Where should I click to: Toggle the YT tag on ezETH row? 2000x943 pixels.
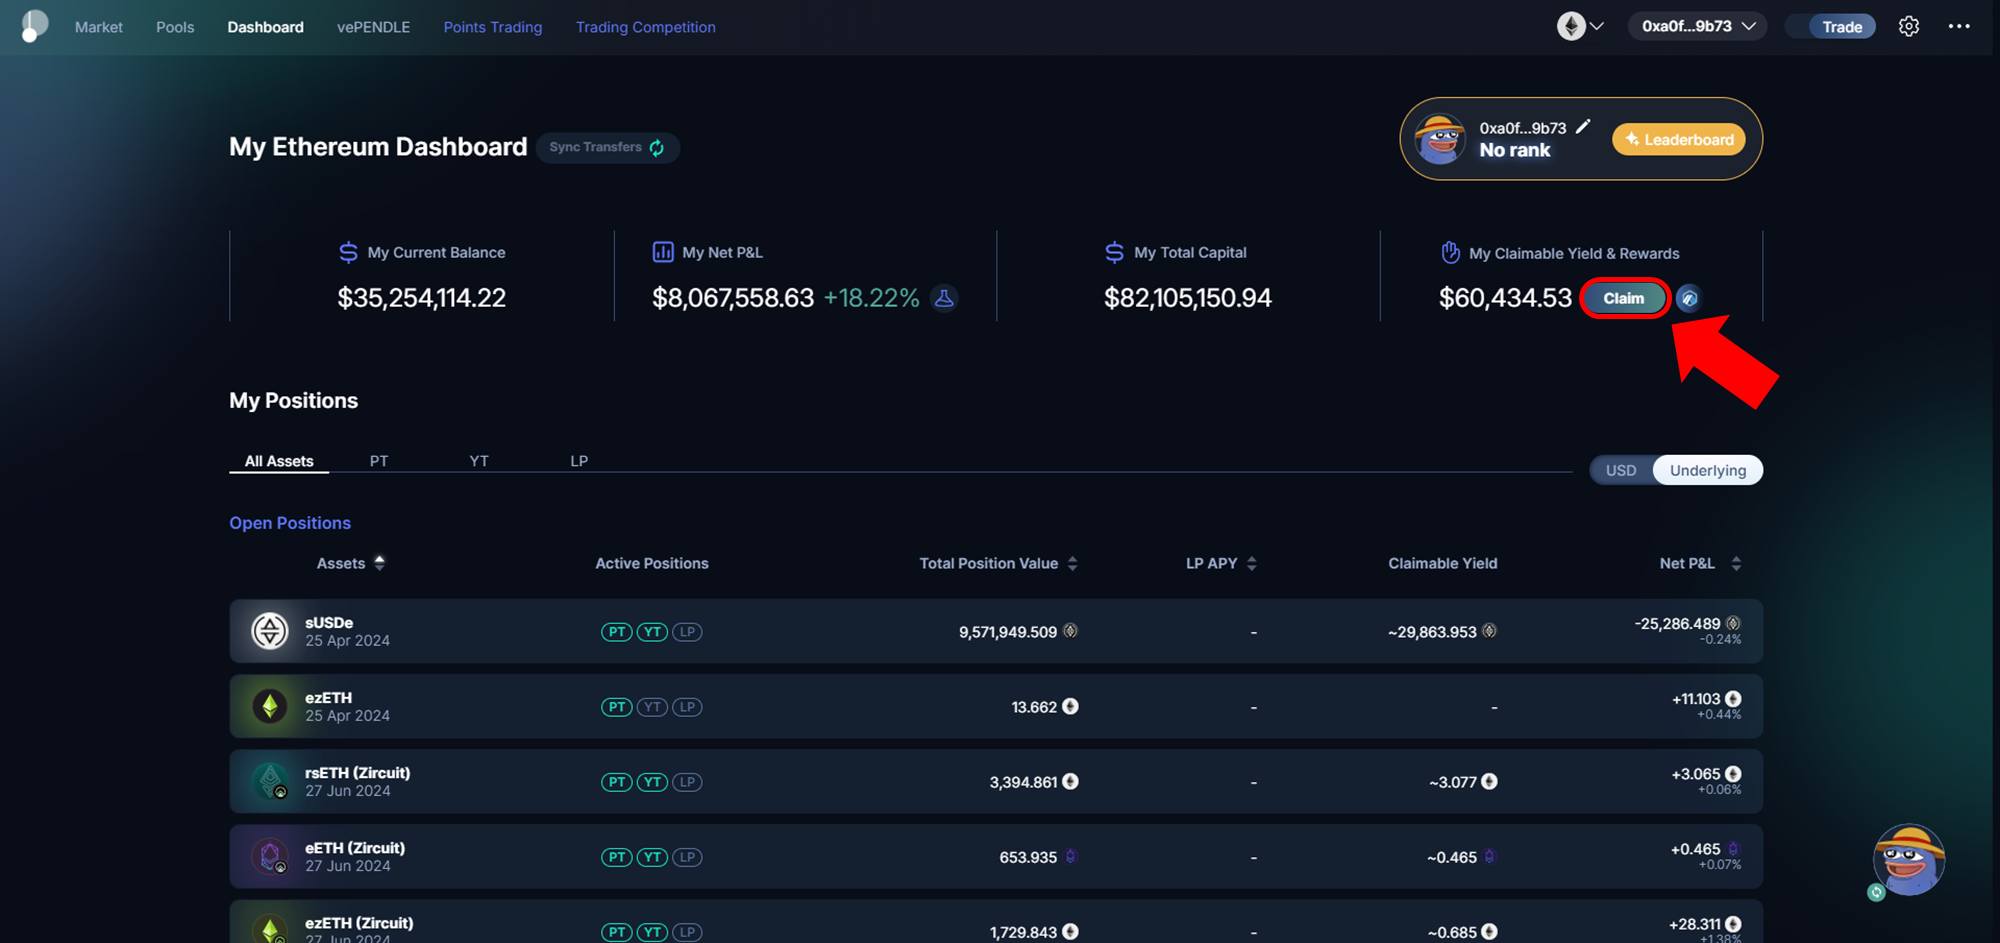tap(652, 707)
